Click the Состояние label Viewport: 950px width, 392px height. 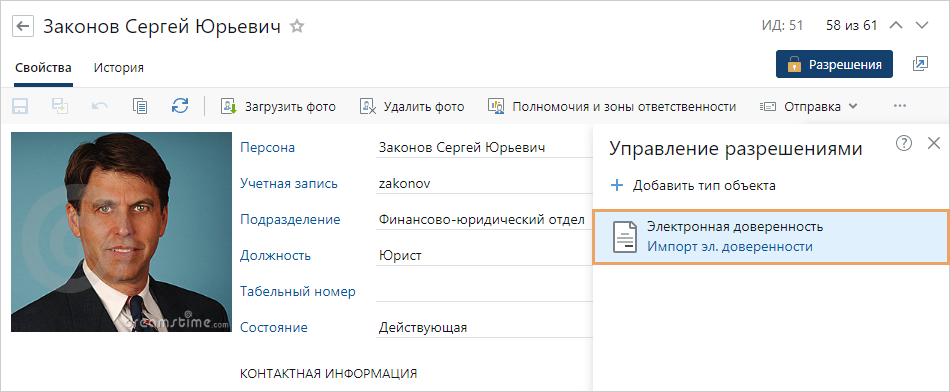click(274, 327)
